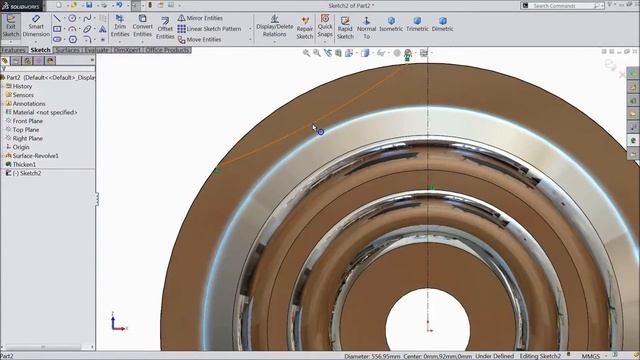The image size is (640, 360).
Task: Open the Evaluate tab
Action: pos(97,50)
